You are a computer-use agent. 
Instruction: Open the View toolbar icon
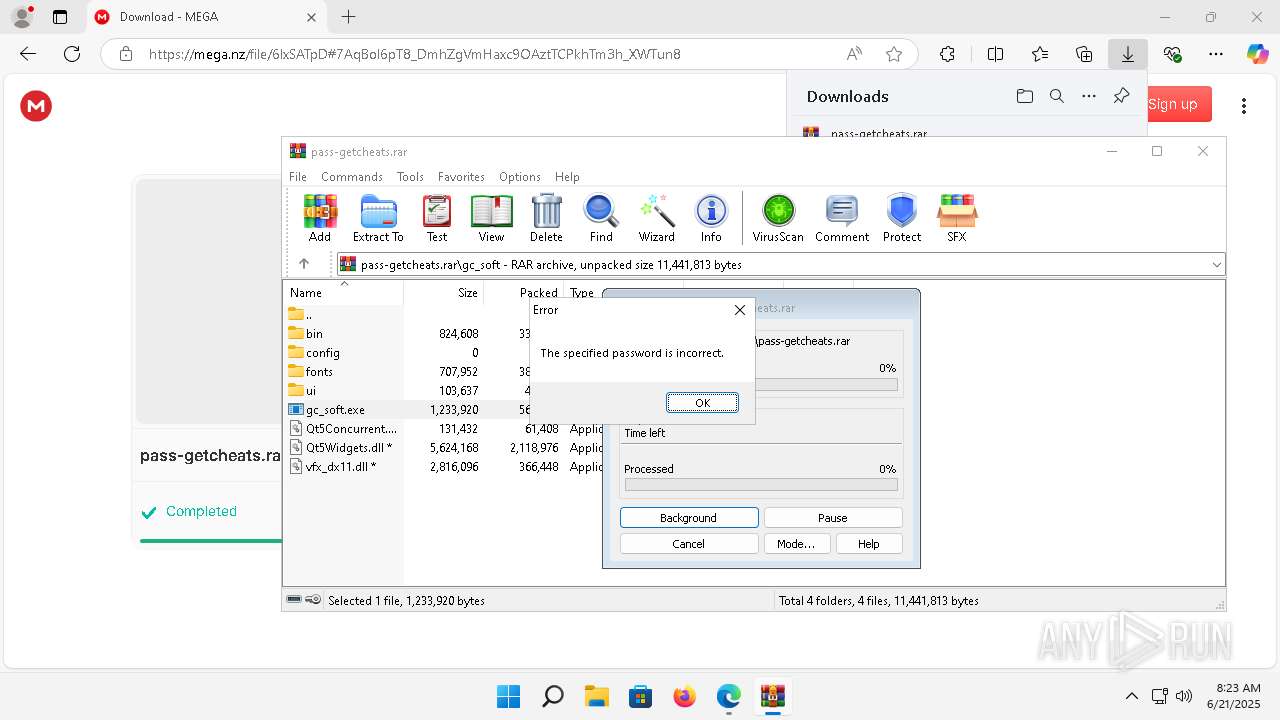click(x=491, y=218)
